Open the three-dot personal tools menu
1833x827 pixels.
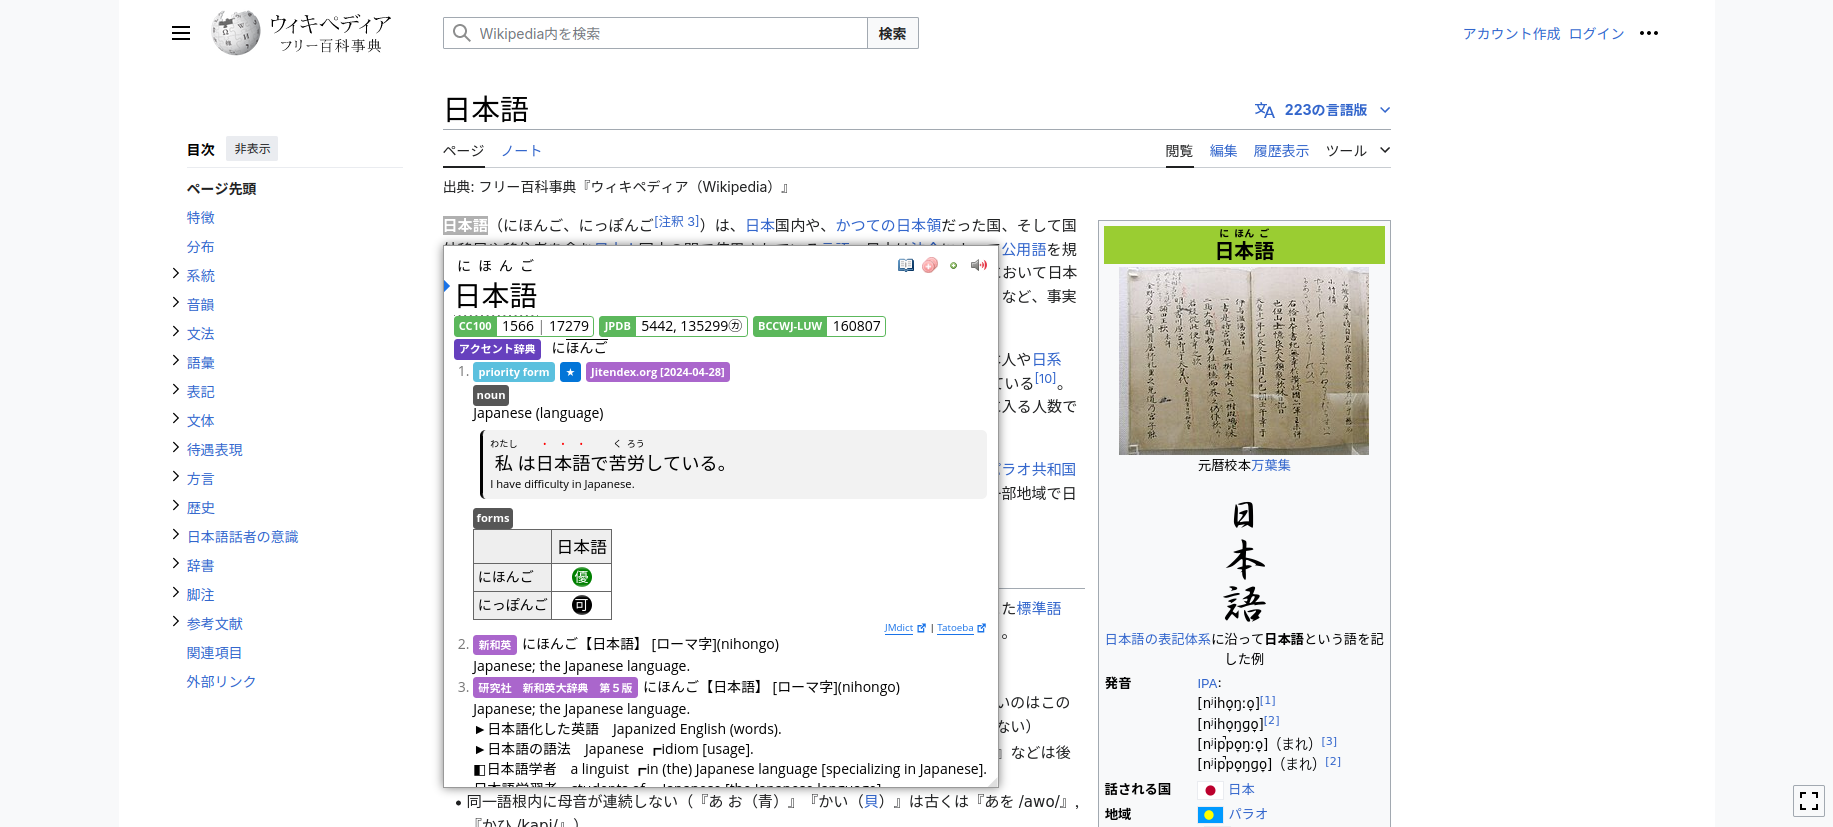click(x=1649, y=33)
